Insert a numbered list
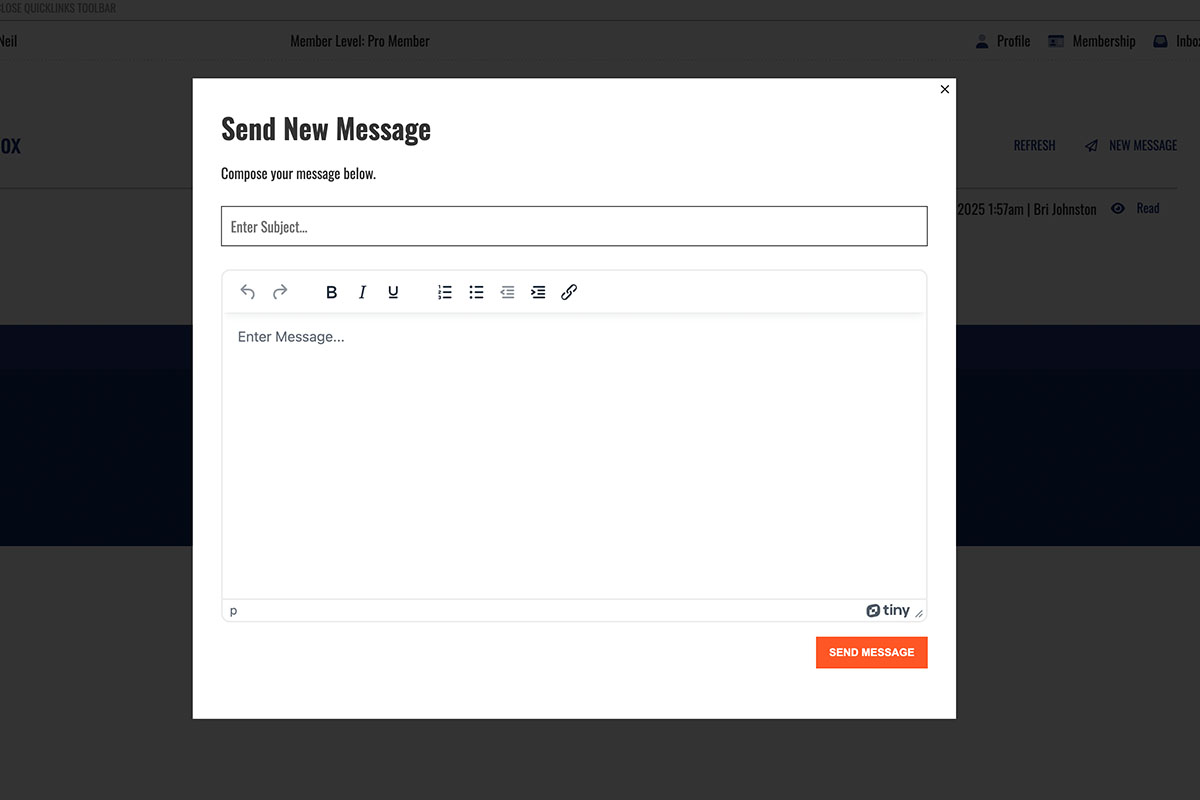Screen dimensions: 1200x800 (445, 292)
